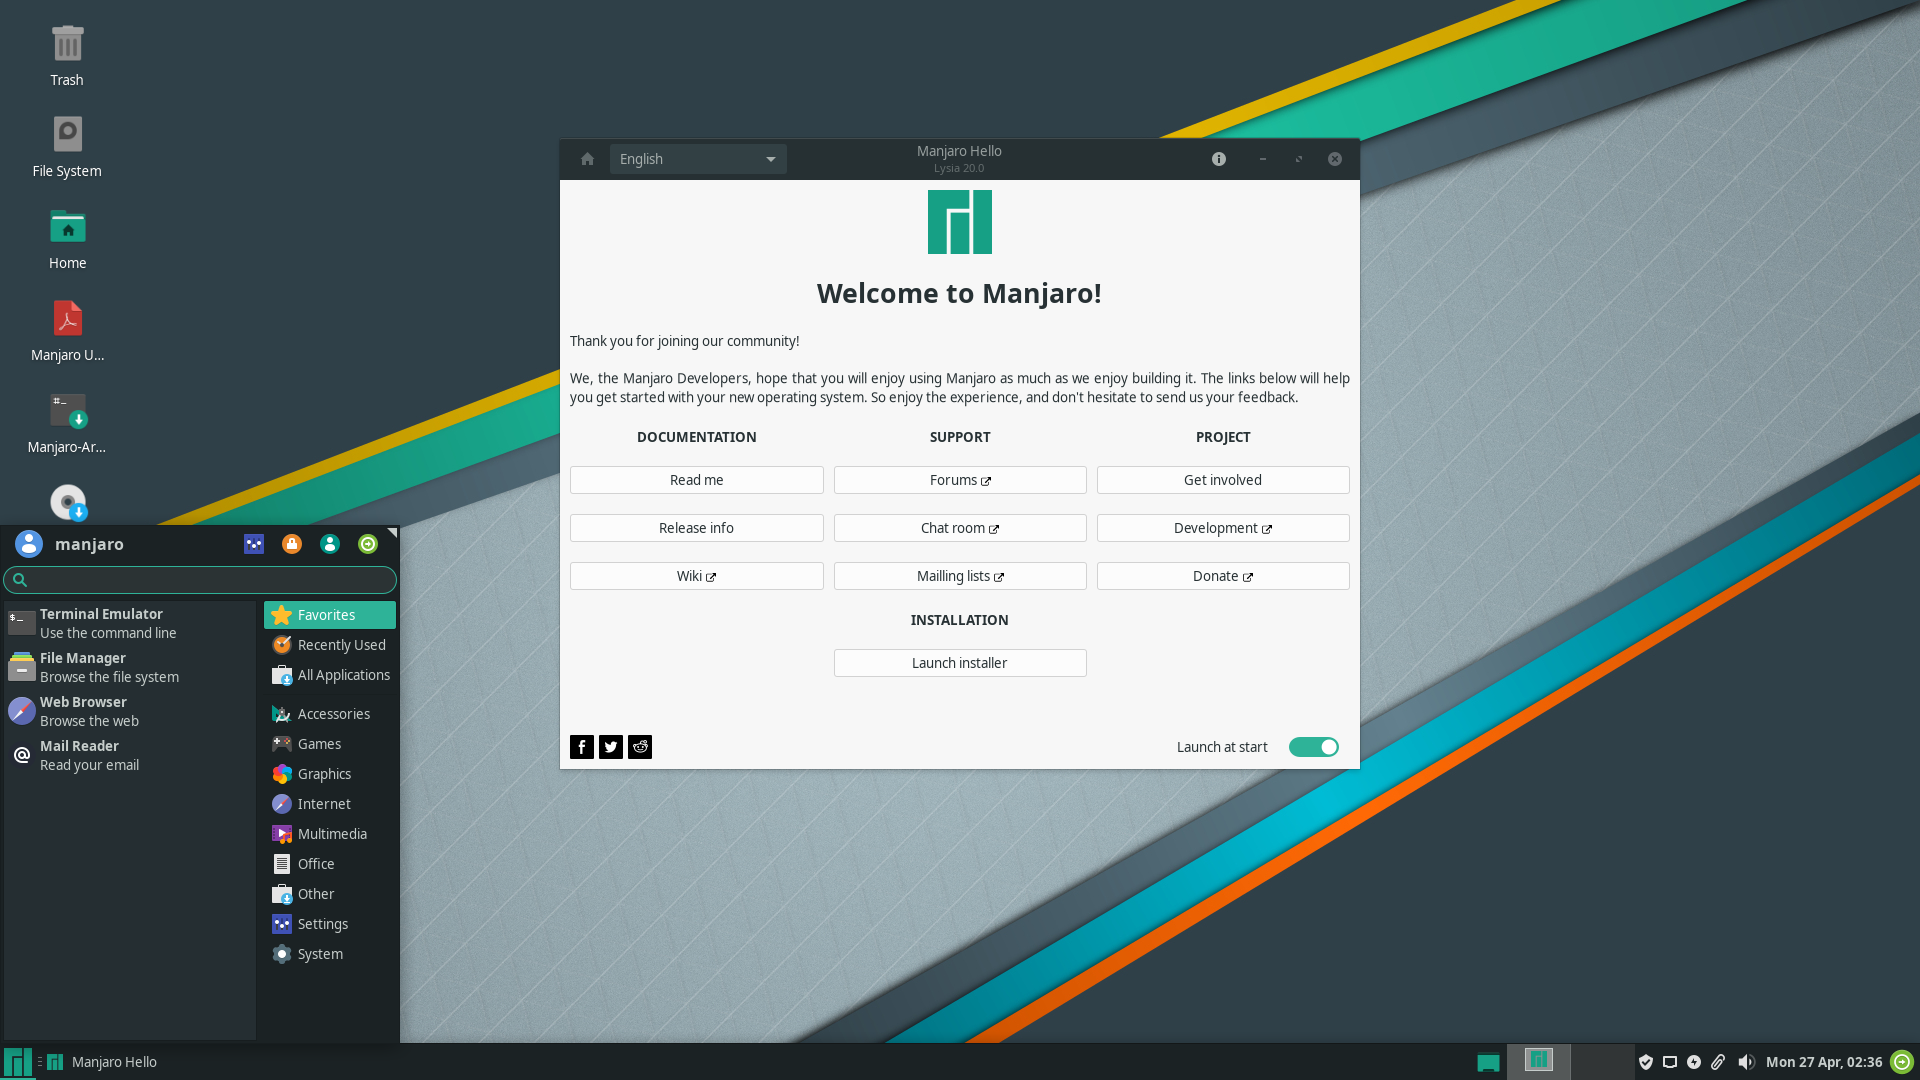
Task: Open the System menu category
Action: [320, 953]
